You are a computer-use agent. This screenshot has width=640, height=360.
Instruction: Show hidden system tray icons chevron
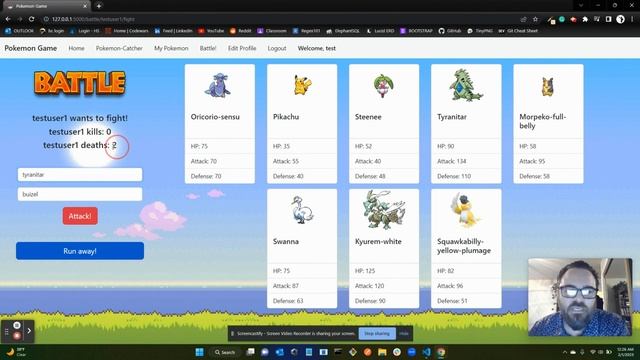point(565,352)
